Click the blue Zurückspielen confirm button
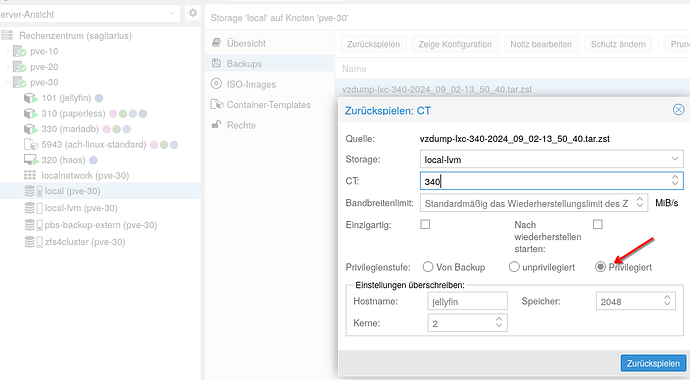The width and height of the screenshot is (690, 380). (653, 363)
